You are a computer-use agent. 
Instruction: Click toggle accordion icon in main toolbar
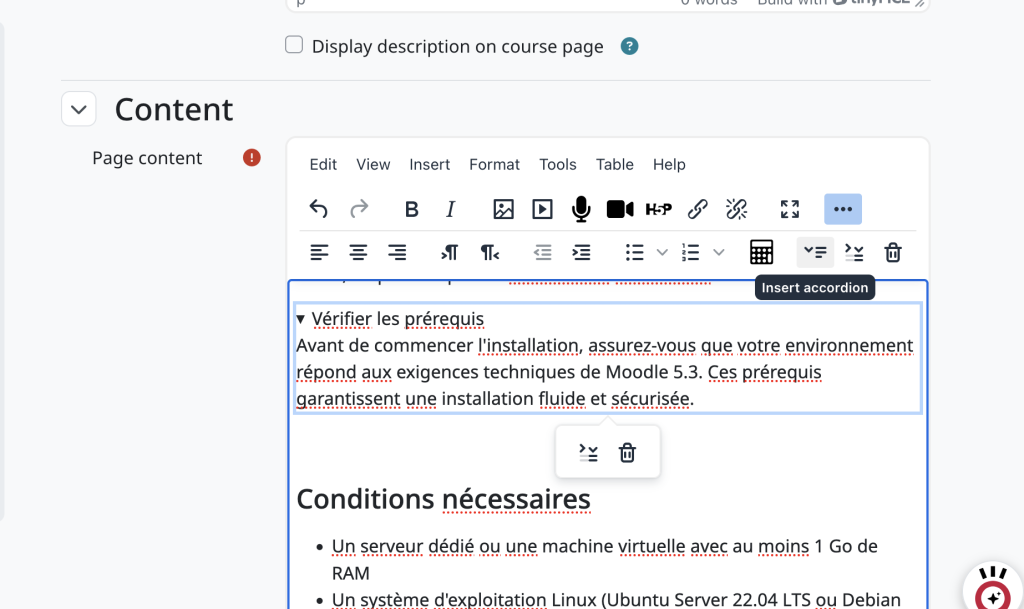tap(854, 252)
